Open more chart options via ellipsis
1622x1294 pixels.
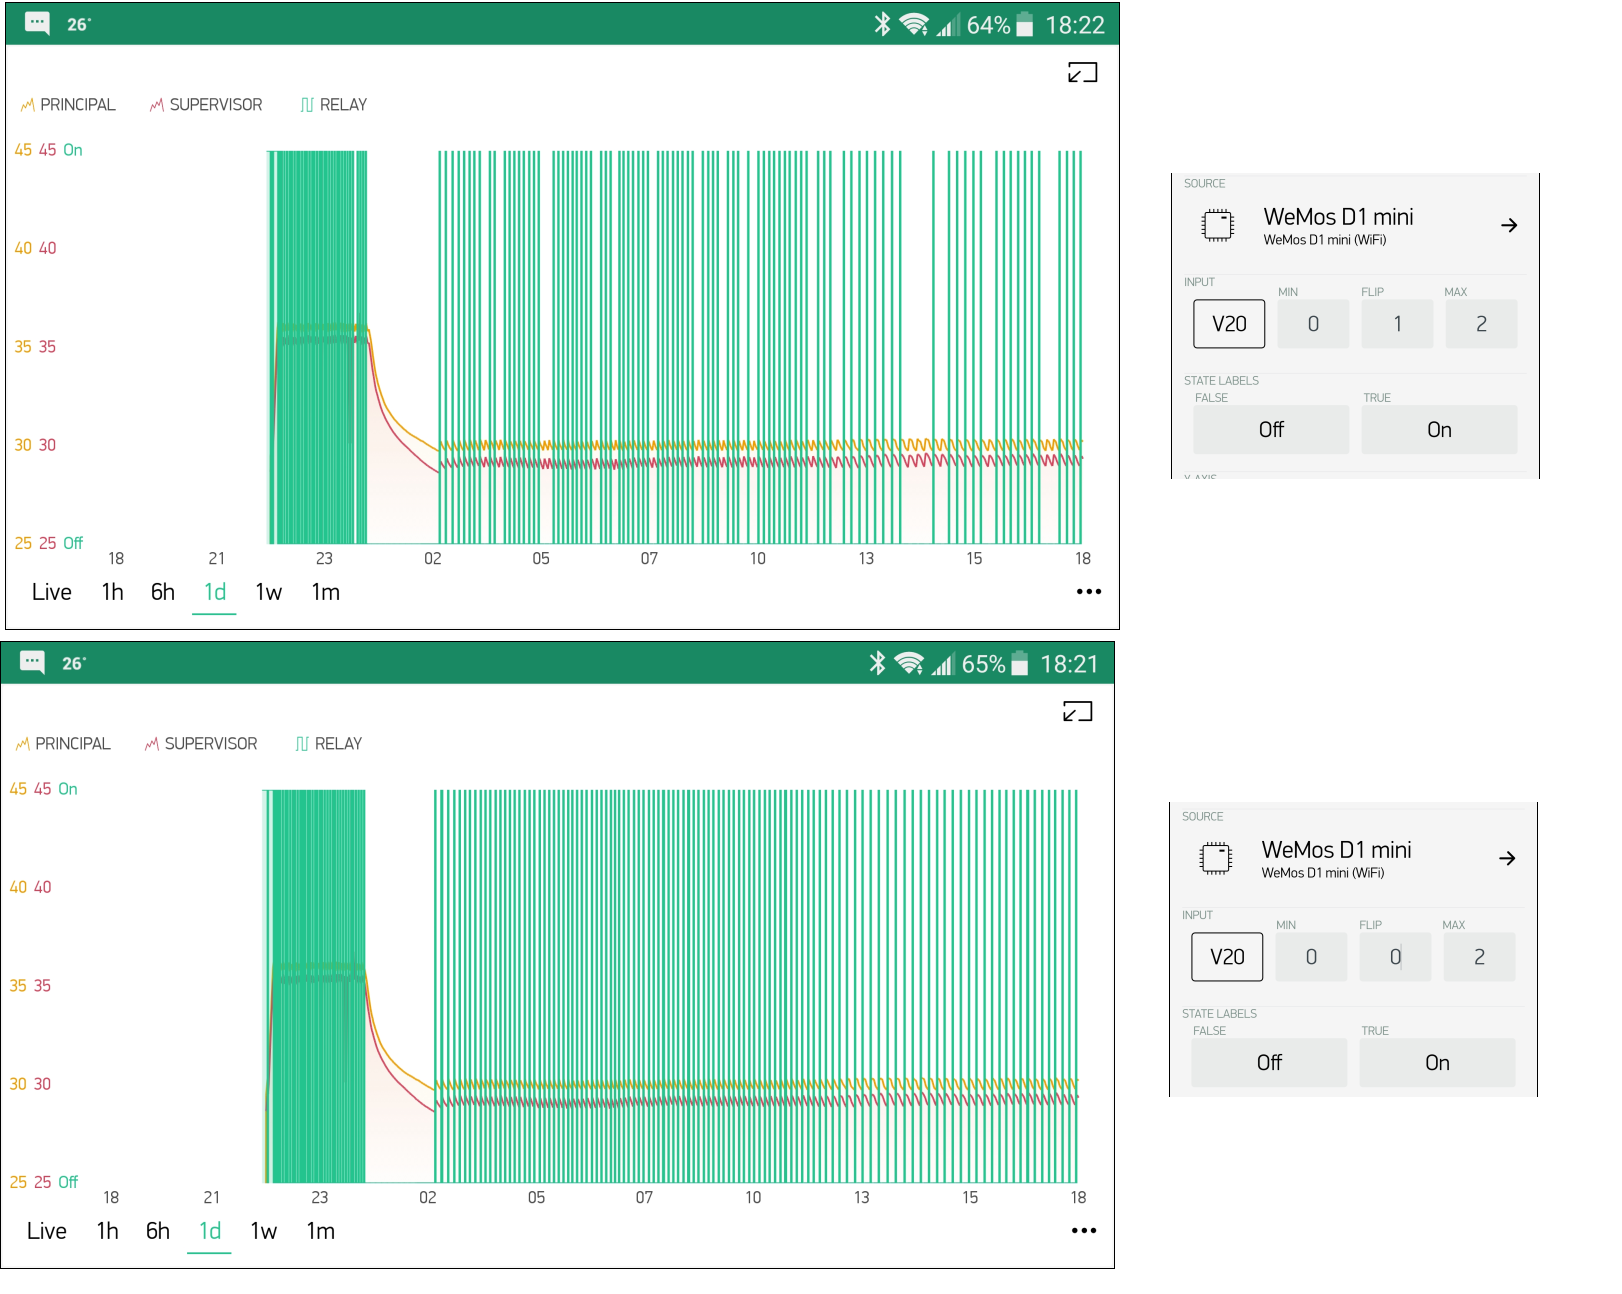(x=1089, y=591)
